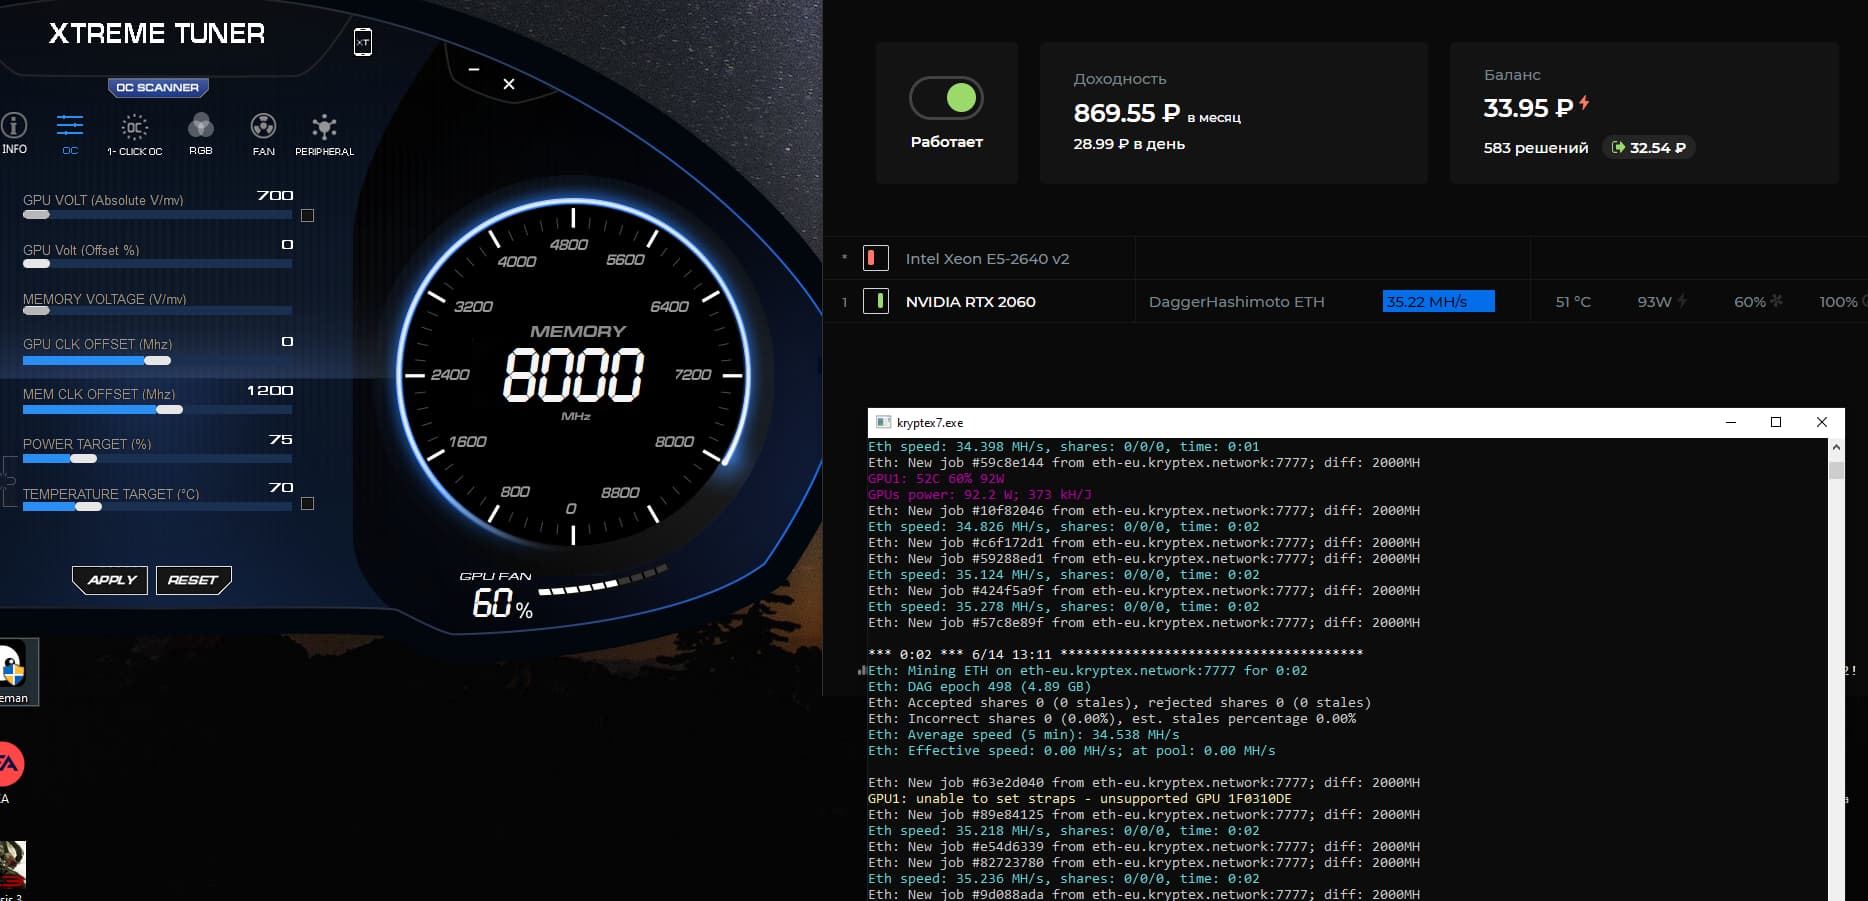Click the Memory 8000 MHz gauge readout
Screen dimensions: 1868x901
click(x=574, y=375)
